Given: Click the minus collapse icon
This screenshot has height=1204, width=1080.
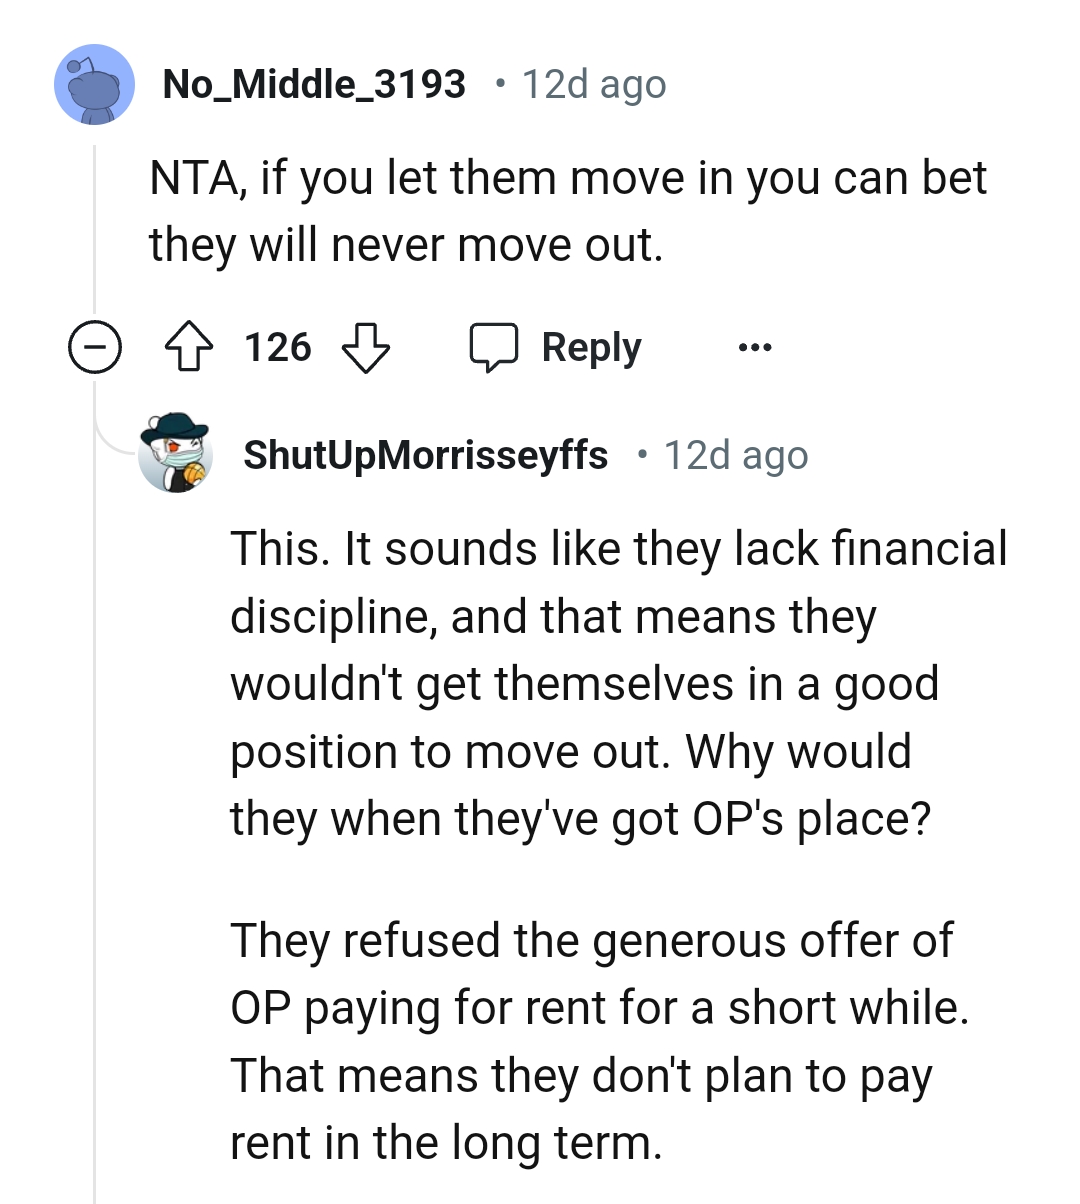Looking at the screenshot, I should coord(95,347).
